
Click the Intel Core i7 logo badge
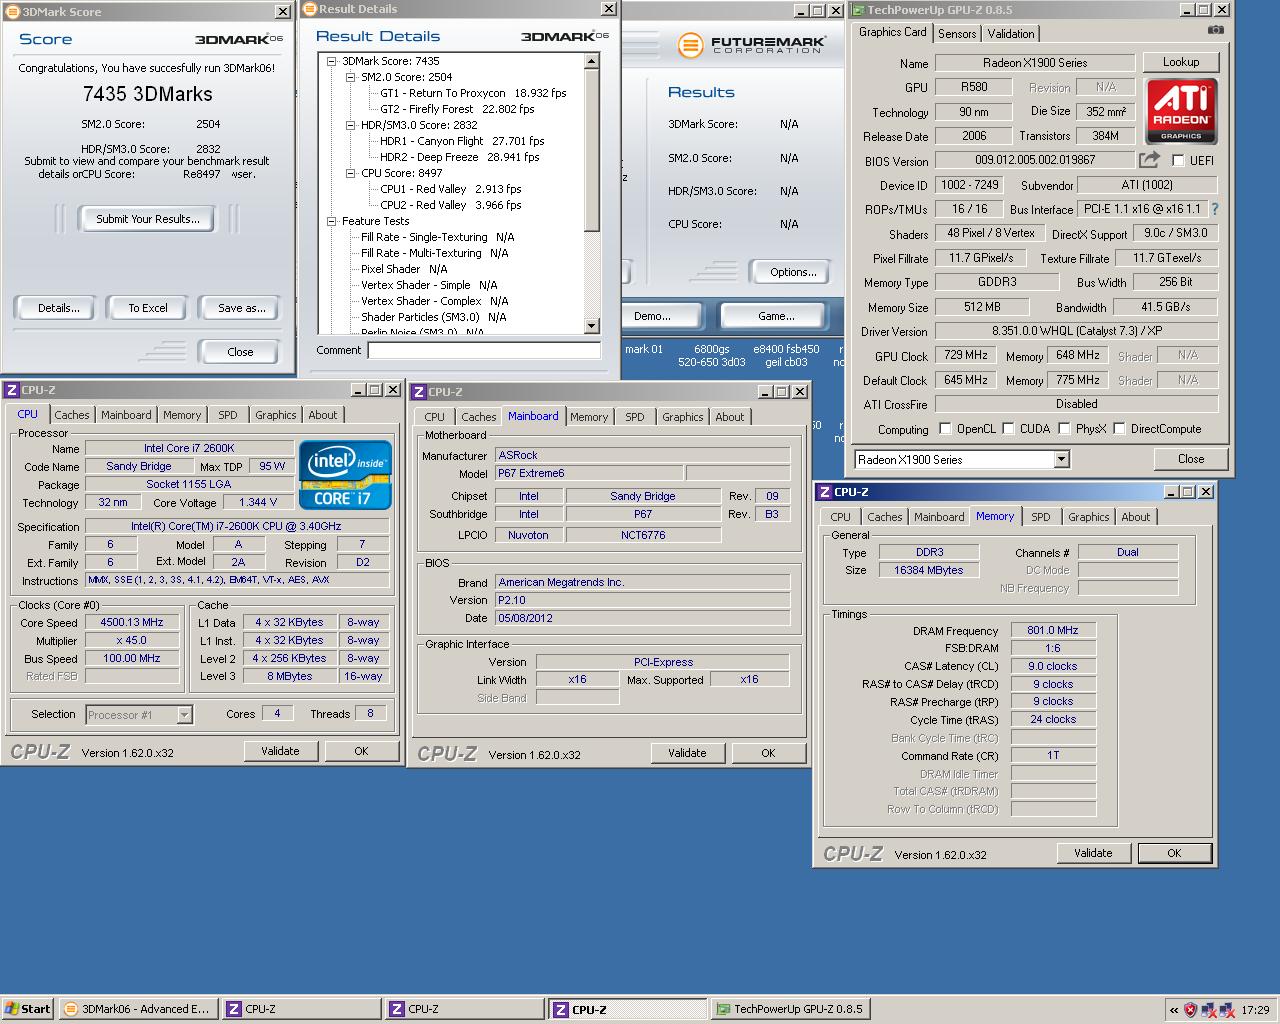(345, 475)
